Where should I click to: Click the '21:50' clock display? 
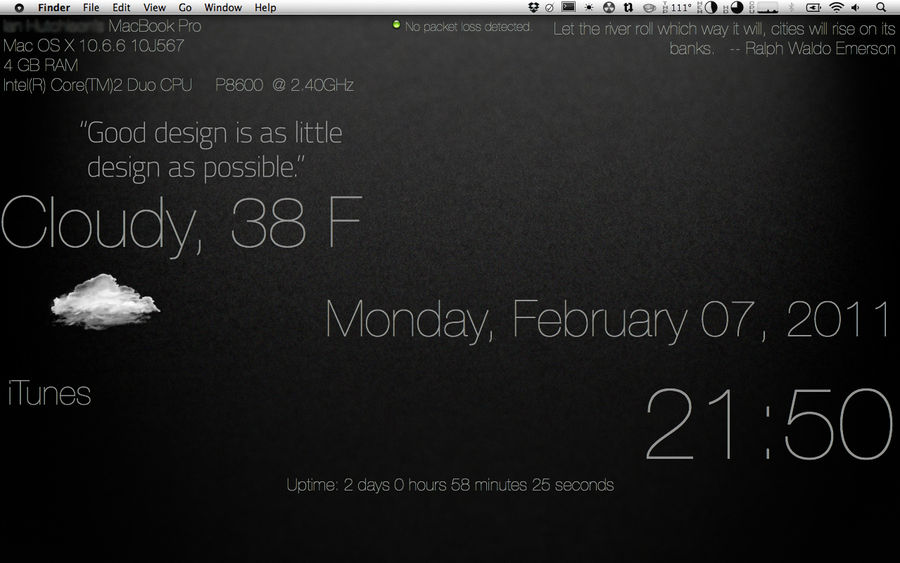[769, 424]
